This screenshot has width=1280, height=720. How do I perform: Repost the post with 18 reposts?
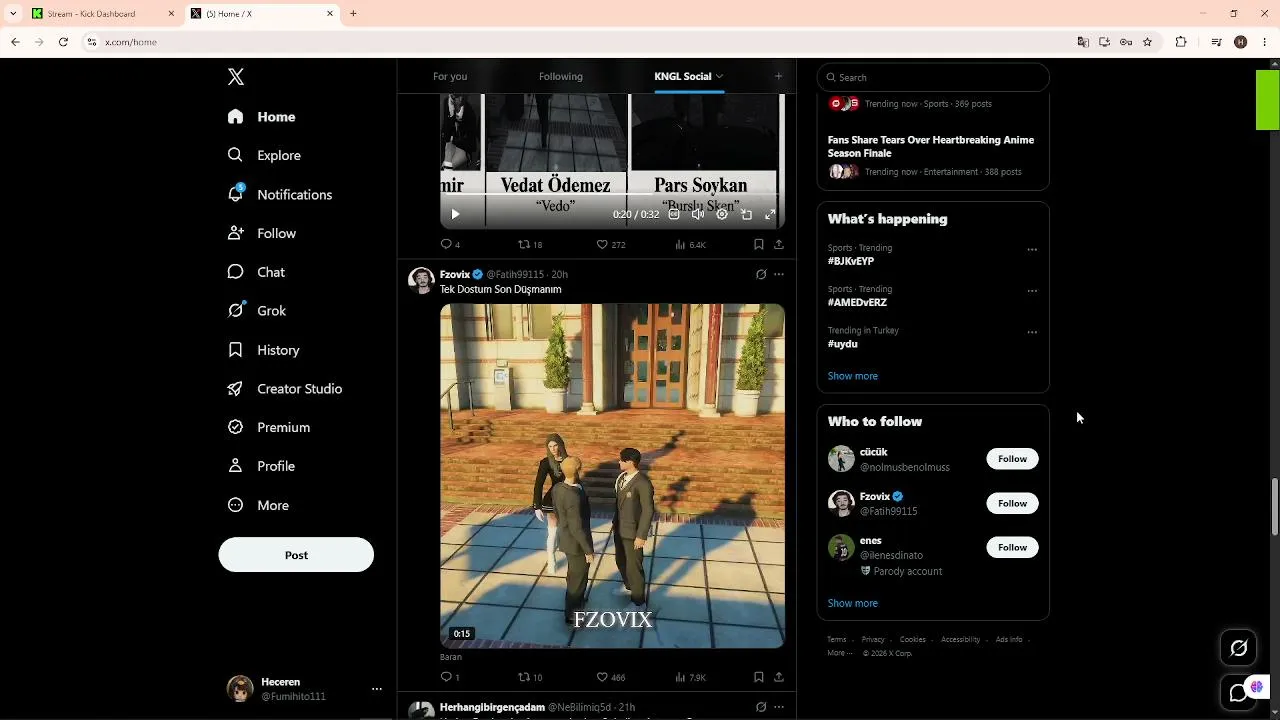pos(529,244)
